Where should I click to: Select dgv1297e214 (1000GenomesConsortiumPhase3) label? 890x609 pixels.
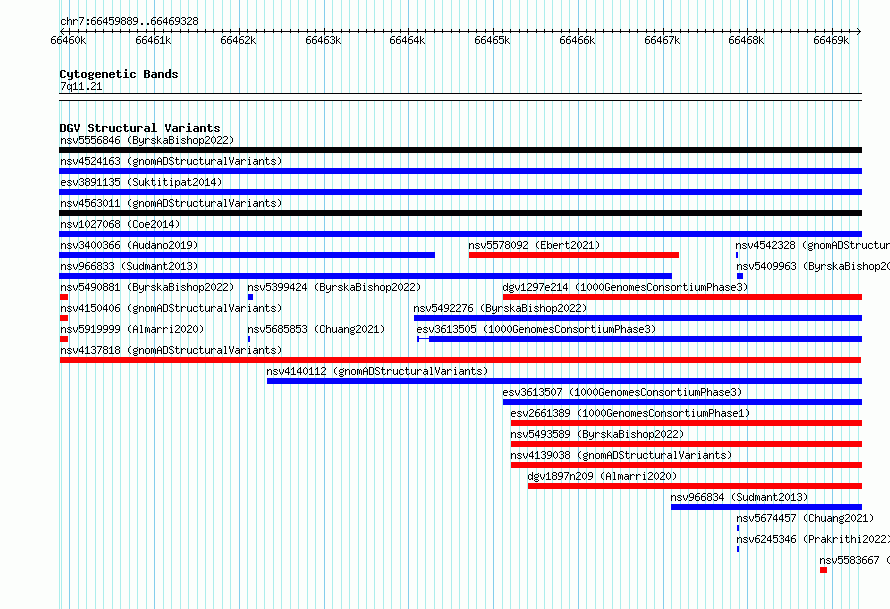click(x=625, y=287)
